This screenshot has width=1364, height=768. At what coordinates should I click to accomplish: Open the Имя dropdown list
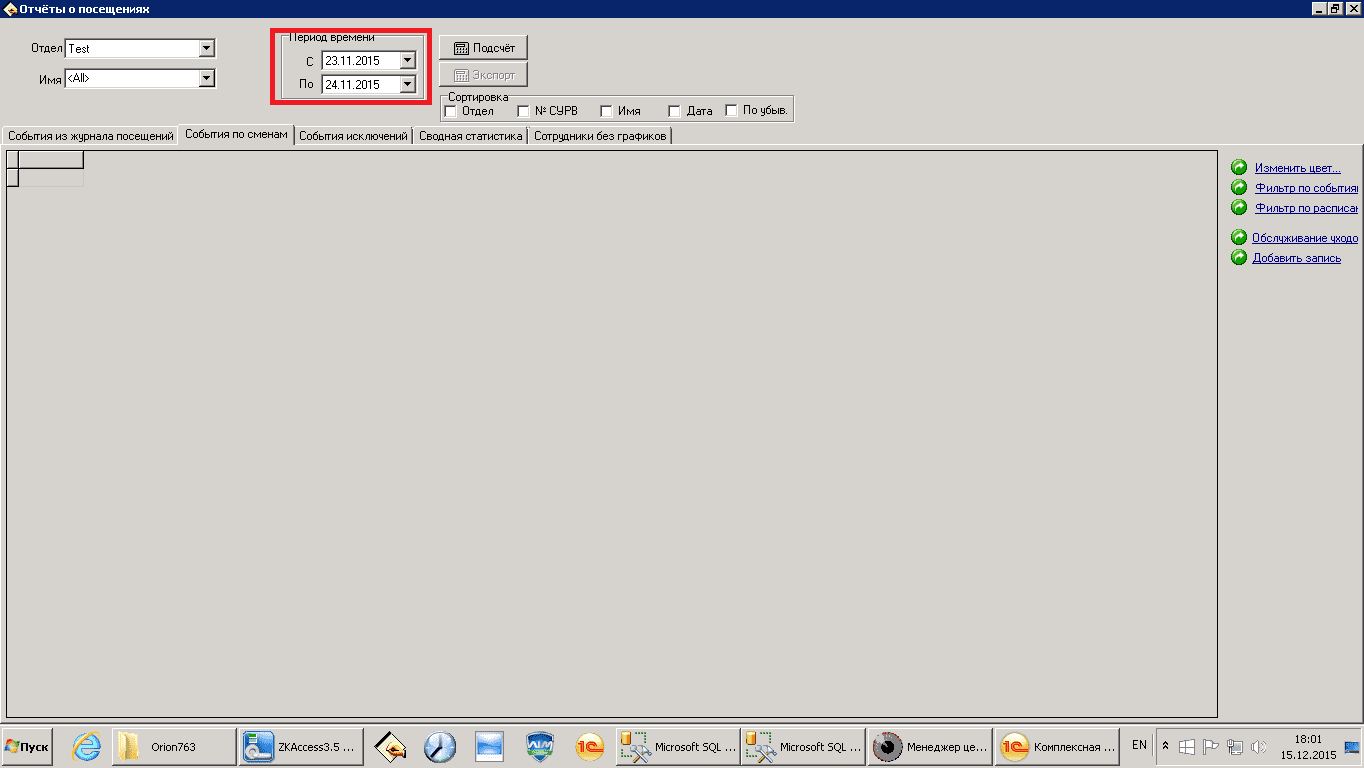(206, 78)
